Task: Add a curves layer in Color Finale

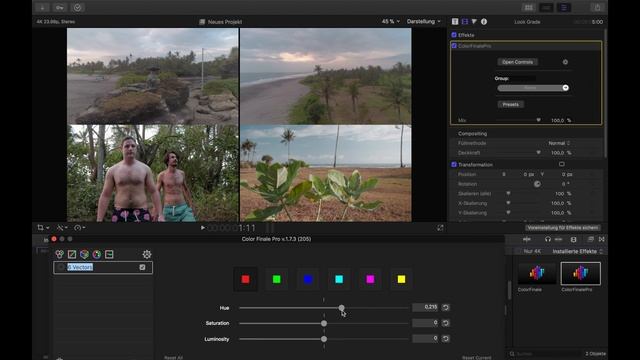Action: point(72,254)
